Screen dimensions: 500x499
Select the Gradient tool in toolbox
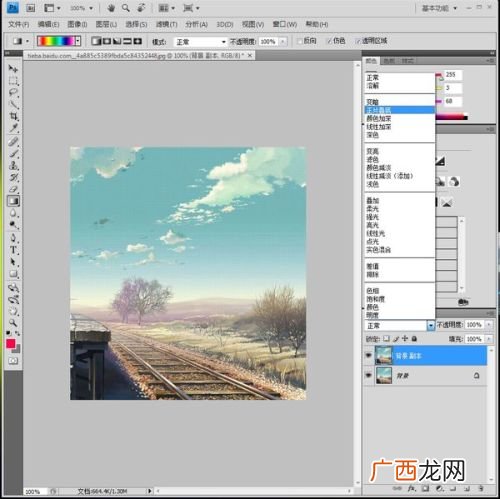pyautogui.click(x=13, y=201)
